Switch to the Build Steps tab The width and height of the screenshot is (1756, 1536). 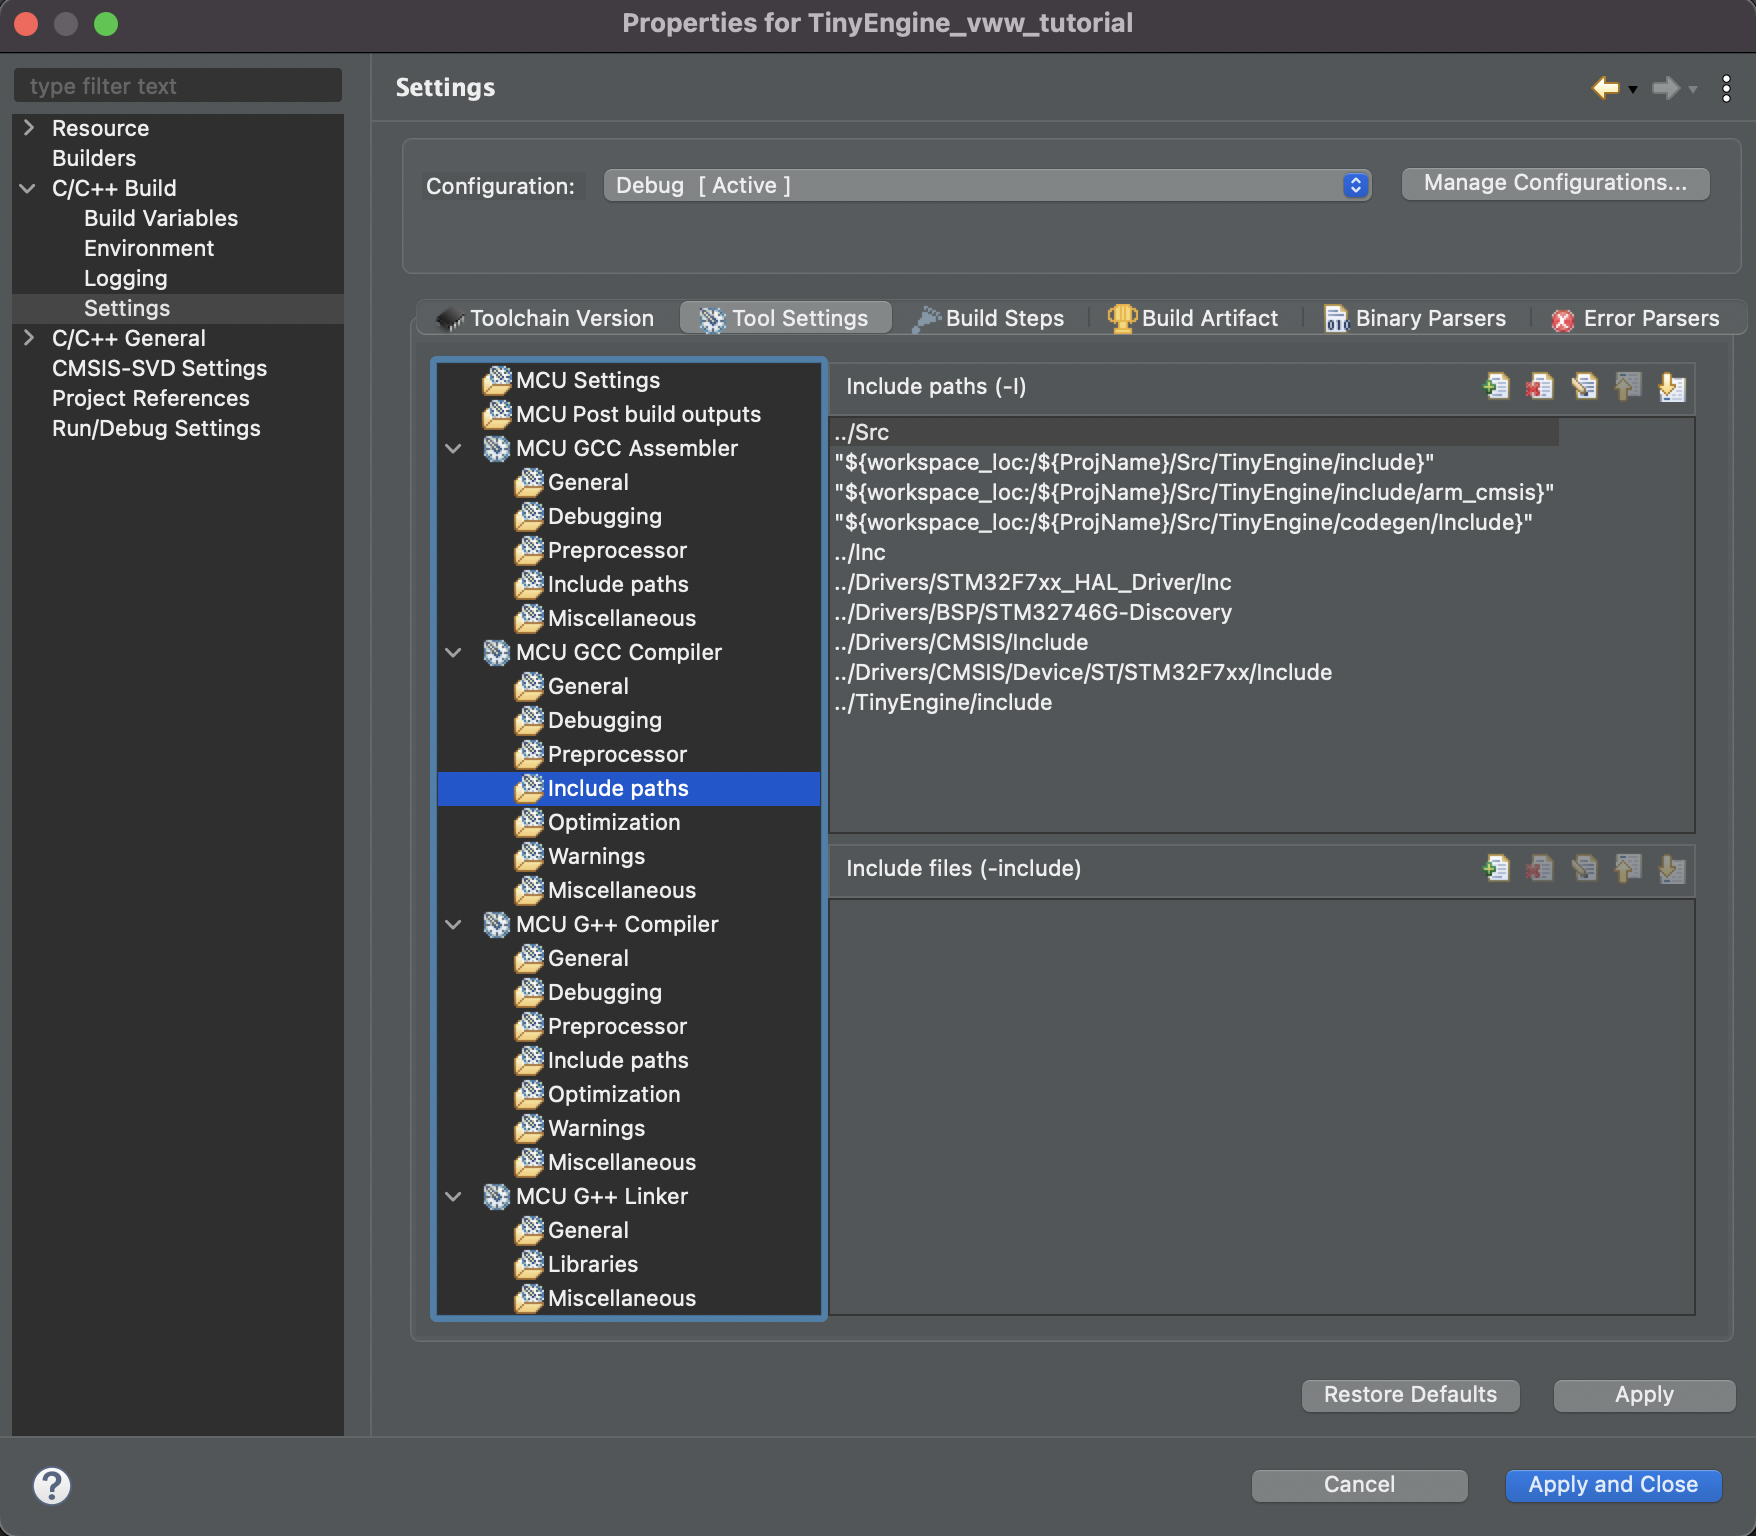pos(988,318)
